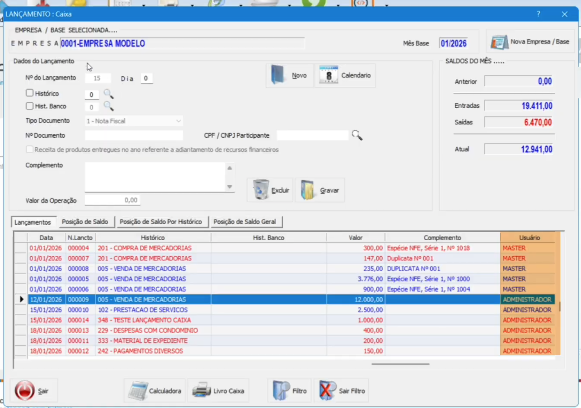This screenshot has height=408, width=581.
Task: Click the red Sair power icon
Action: point(24,391)
